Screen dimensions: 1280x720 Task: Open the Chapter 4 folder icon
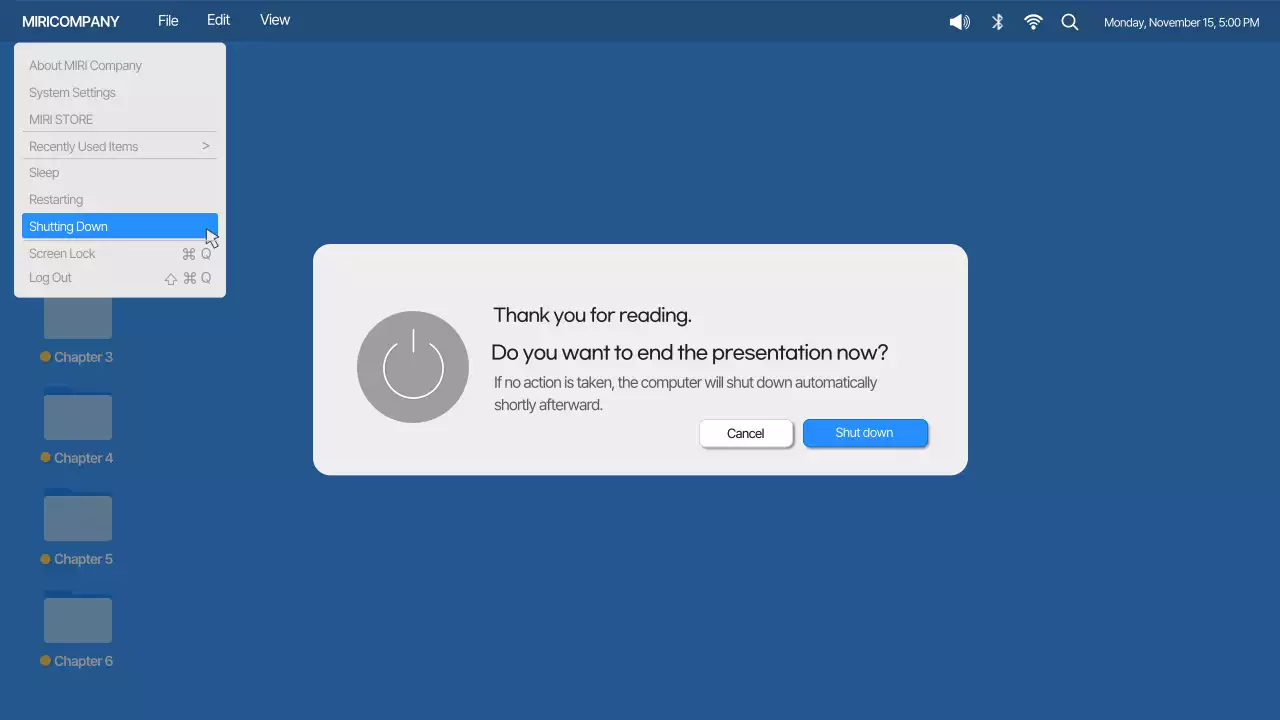(78, 415)
